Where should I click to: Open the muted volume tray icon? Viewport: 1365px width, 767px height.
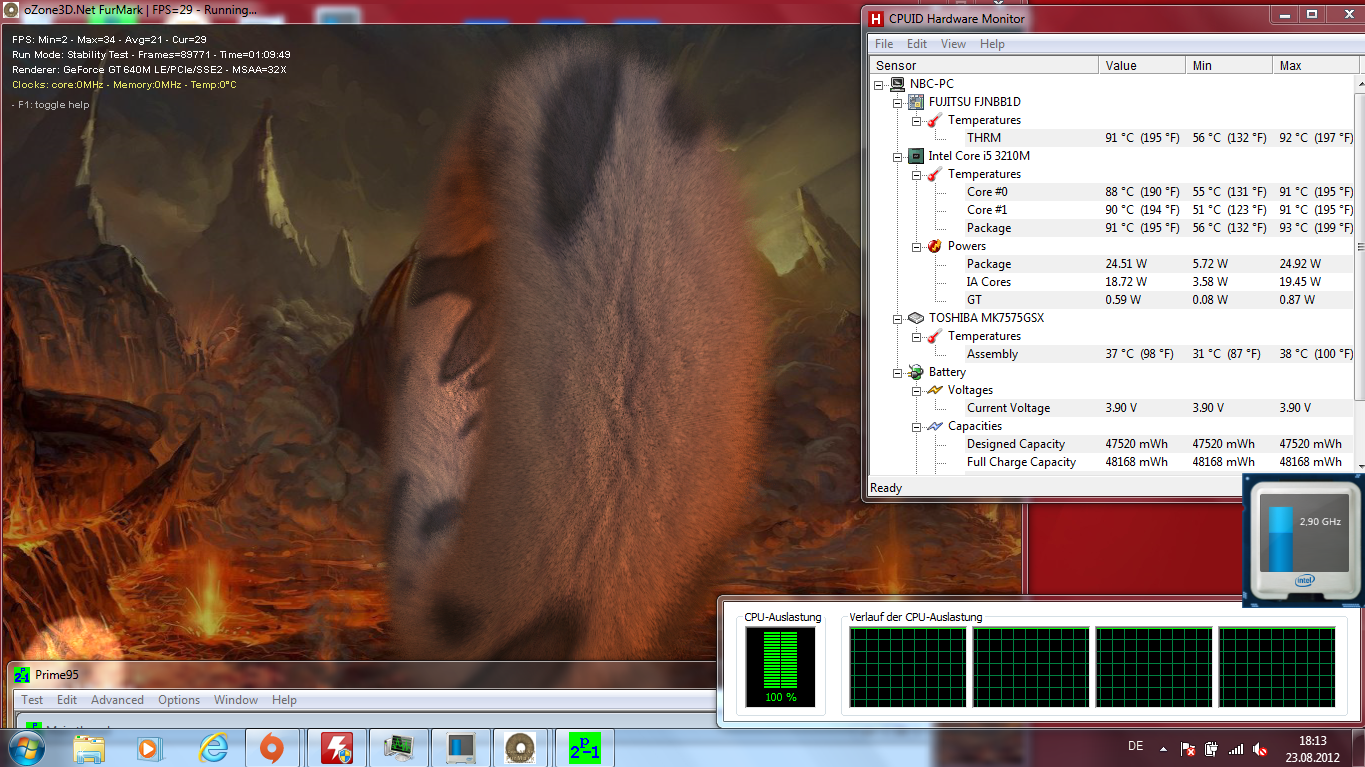click(1261, 748)
